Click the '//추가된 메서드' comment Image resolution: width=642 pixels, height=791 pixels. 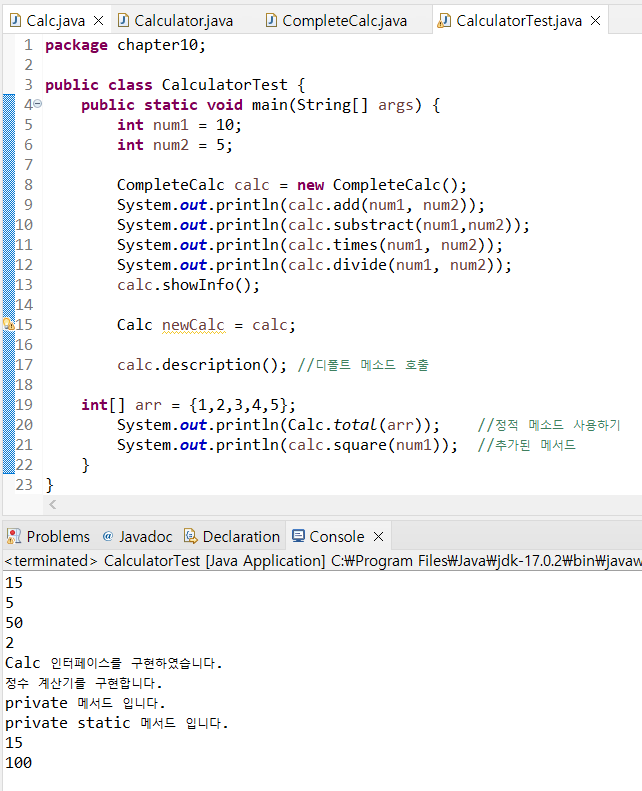pyautogui.click(x=527, y=445)
